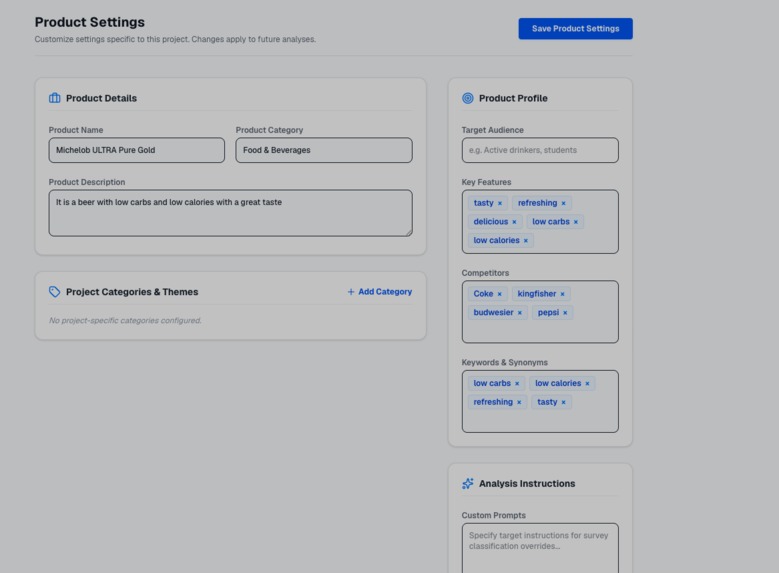
Task: Click the Target Audience input field
Action: point(540,150)
